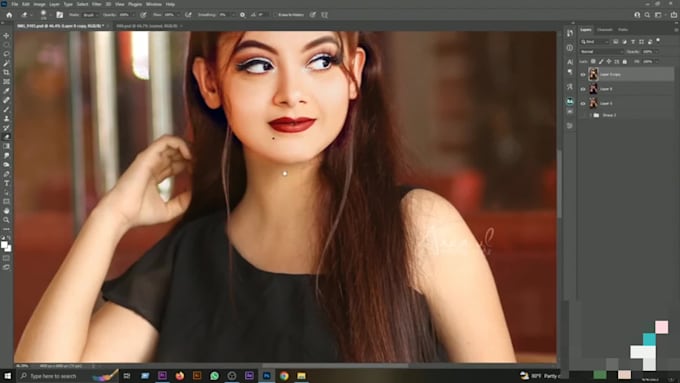This screenshot has height=383, width=680.
Task: Open the Normal blend mode dropdown
Action: (601, 52)
